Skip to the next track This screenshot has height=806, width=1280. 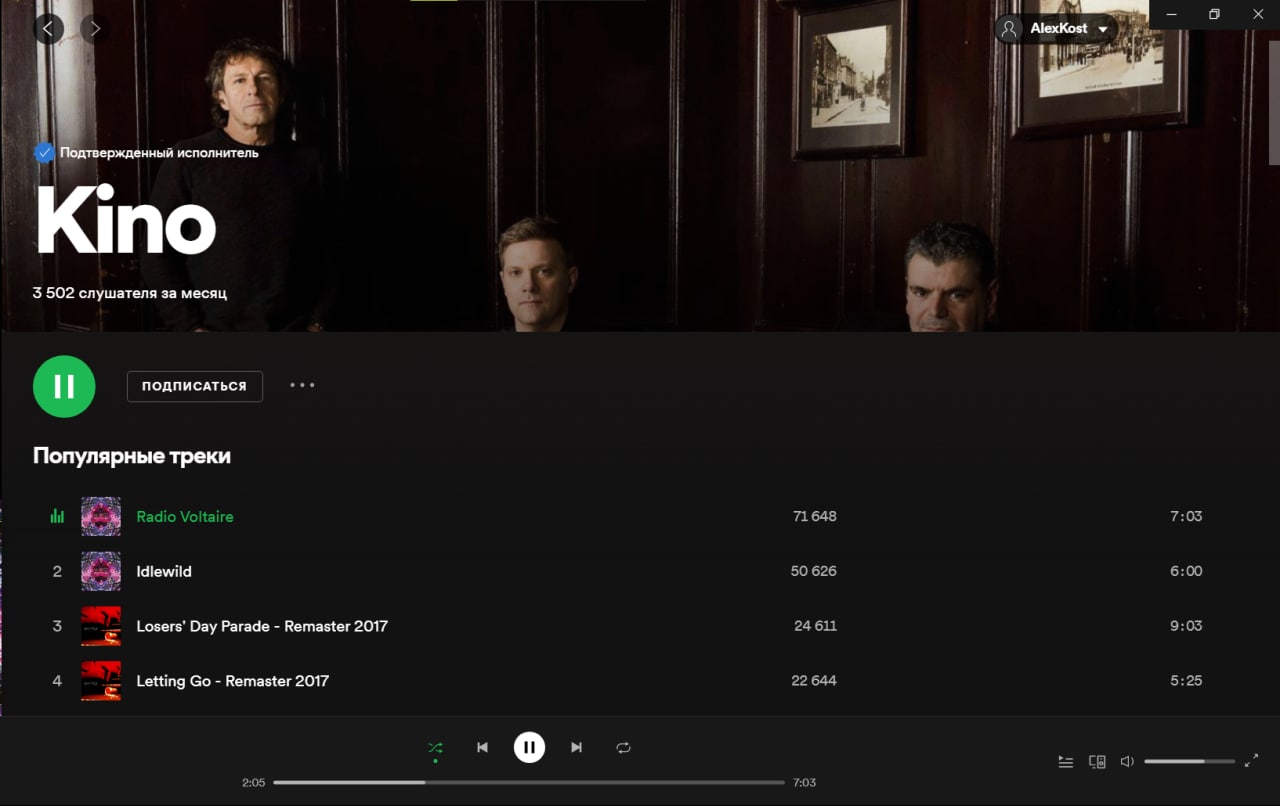coord(576,748)
